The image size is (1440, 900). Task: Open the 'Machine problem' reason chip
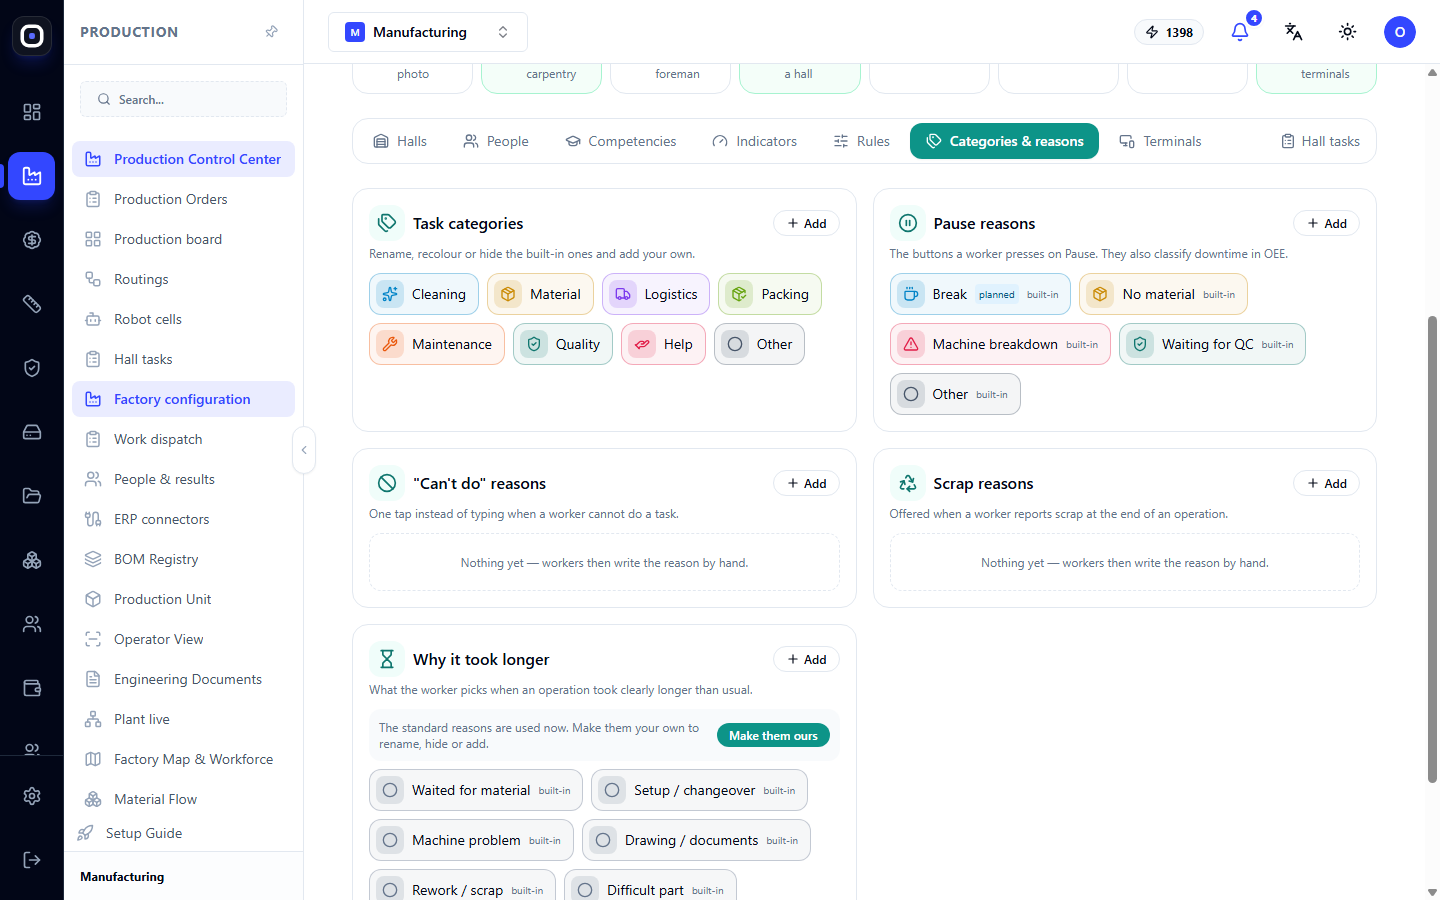tap(471, 840)
